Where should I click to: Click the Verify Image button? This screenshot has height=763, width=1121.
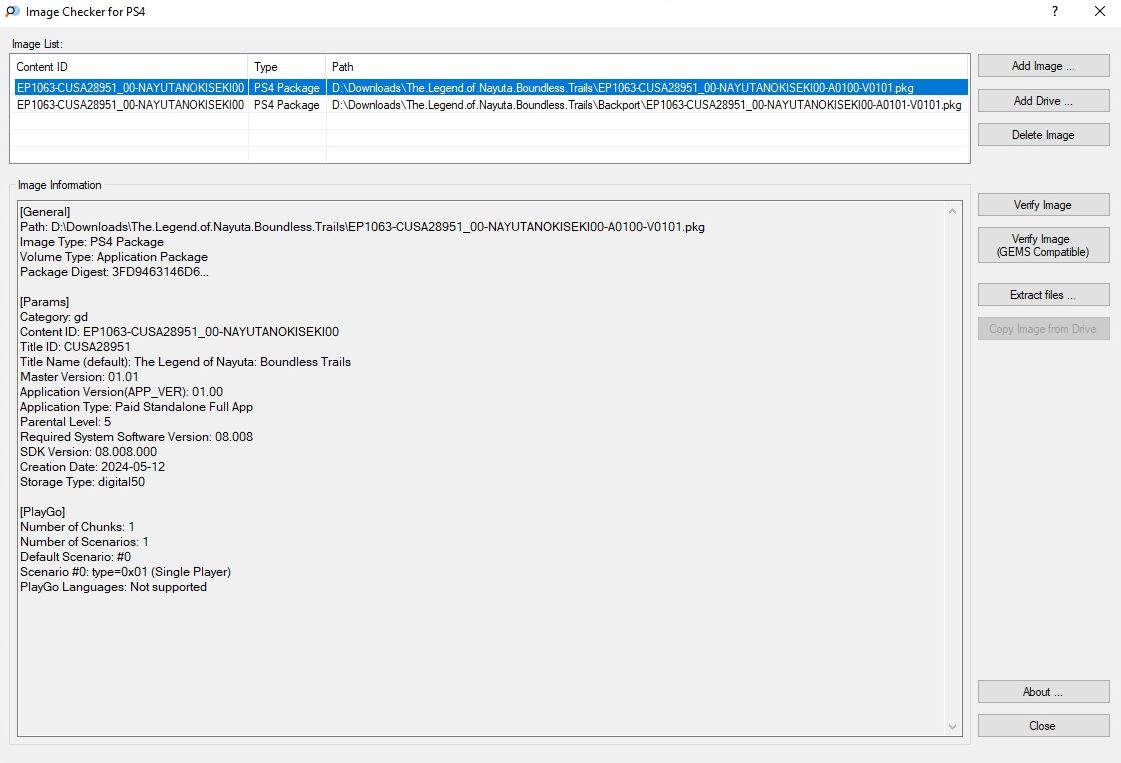[x=1043, y=205]
